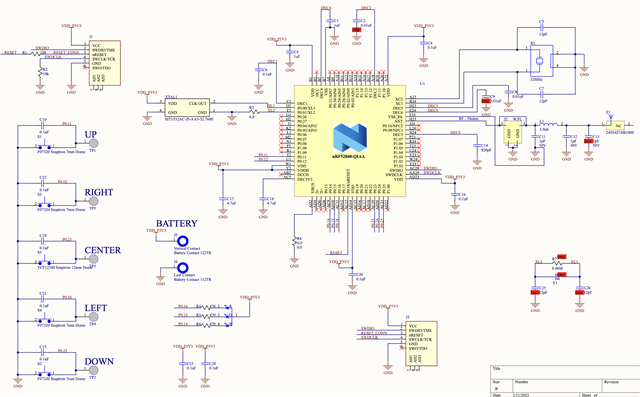
Task: Select the 32MHz crystal X1 symbol
Action: tap(540, 61)
